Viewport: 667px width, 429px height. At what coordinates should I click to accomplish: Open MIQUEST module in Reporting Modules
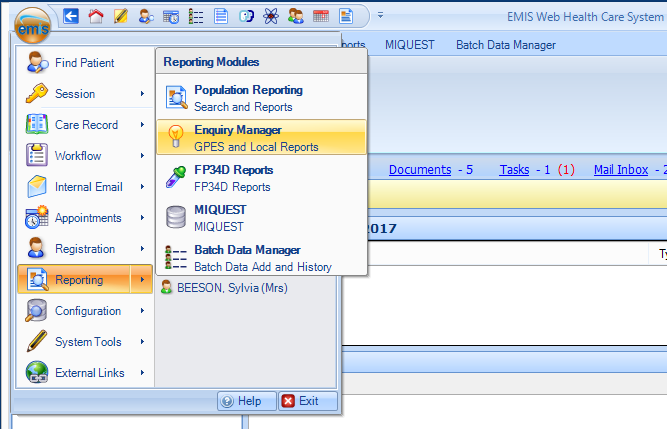click(x=262, y=218)
